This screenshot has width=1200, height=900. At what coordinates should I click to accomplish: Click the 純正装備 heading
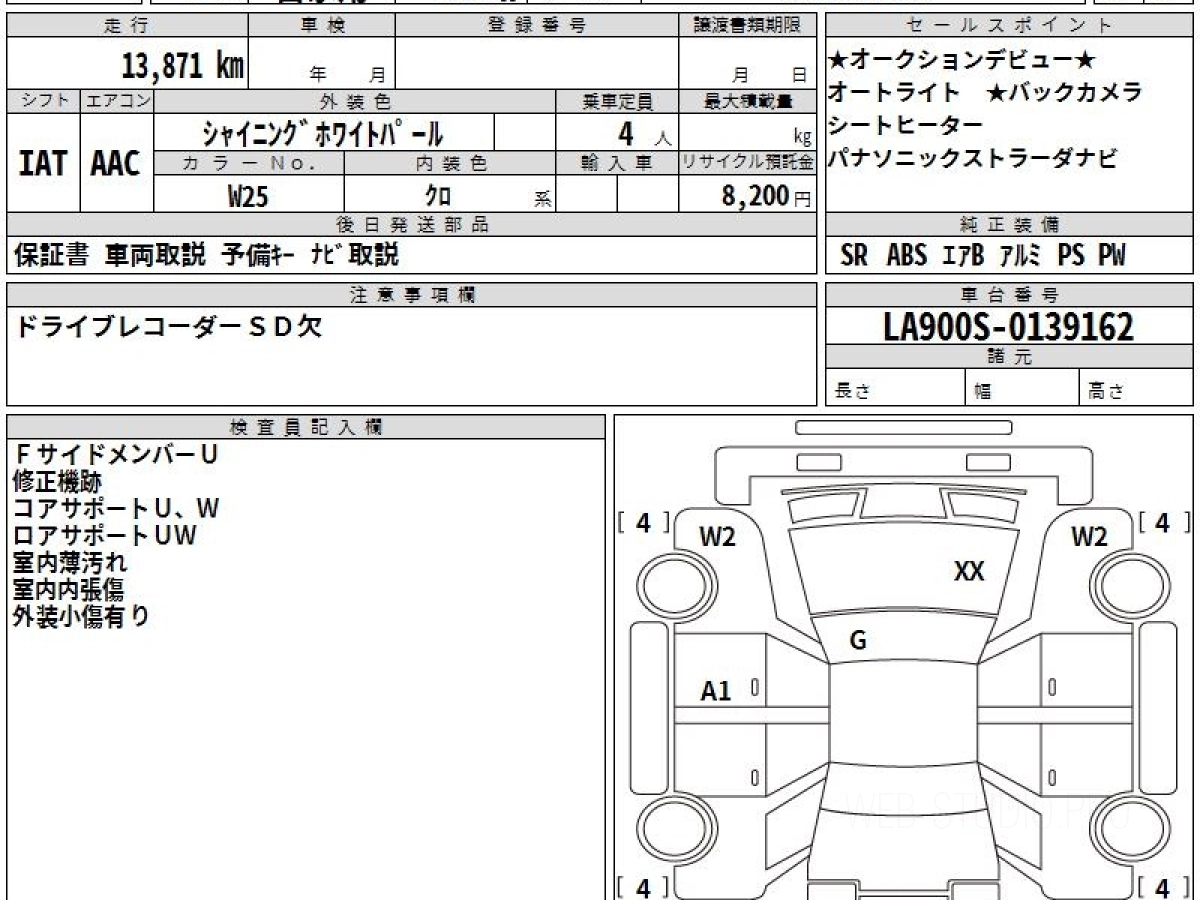[1009, 225]
